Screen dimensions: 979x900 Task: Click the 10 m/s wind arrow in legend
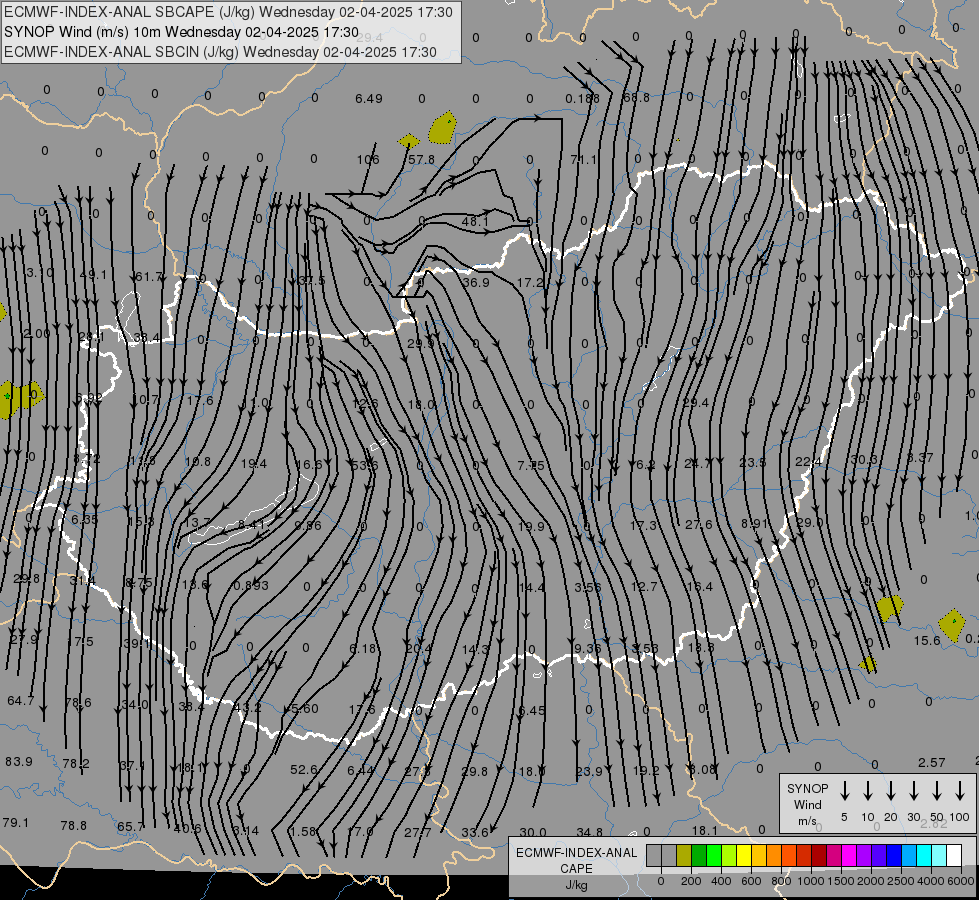[x=867, y=791]
